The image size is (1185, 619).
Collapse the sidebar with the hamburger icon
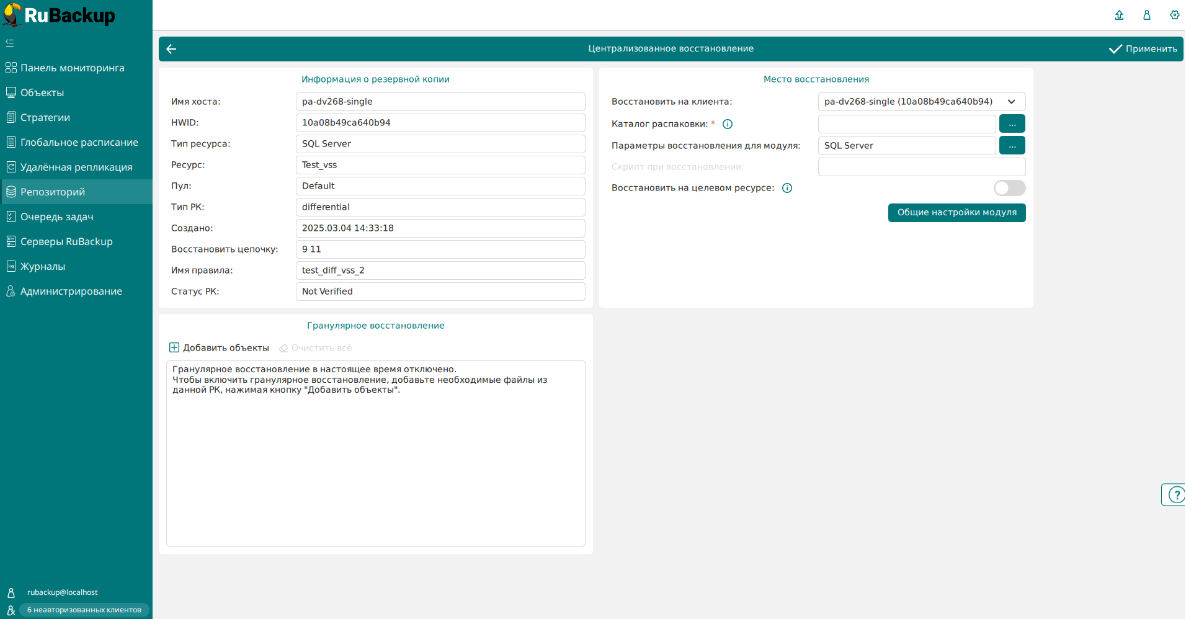[x=10, y=43]
